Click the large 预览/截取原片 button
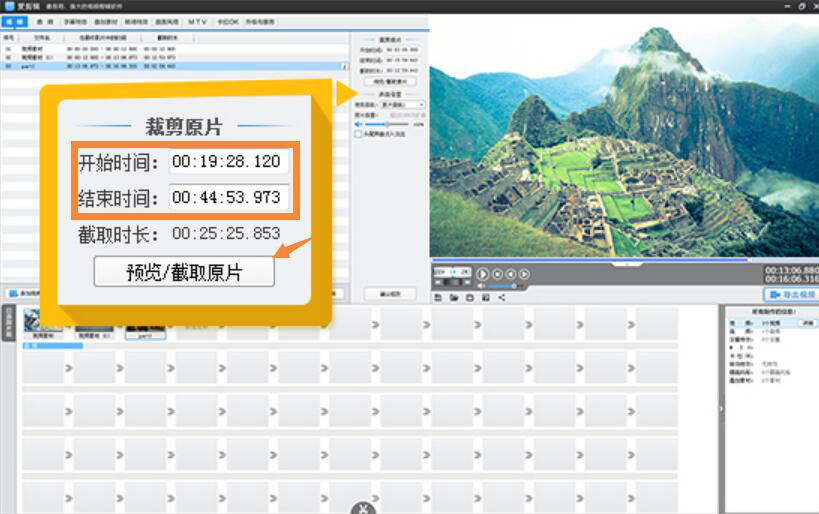 pos(184,272)
